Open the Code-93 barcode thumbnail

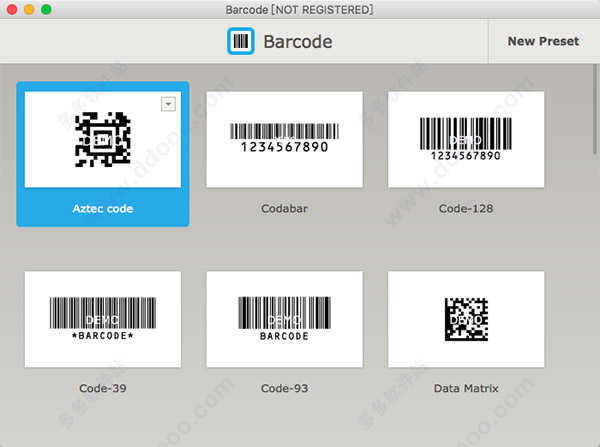284,320
